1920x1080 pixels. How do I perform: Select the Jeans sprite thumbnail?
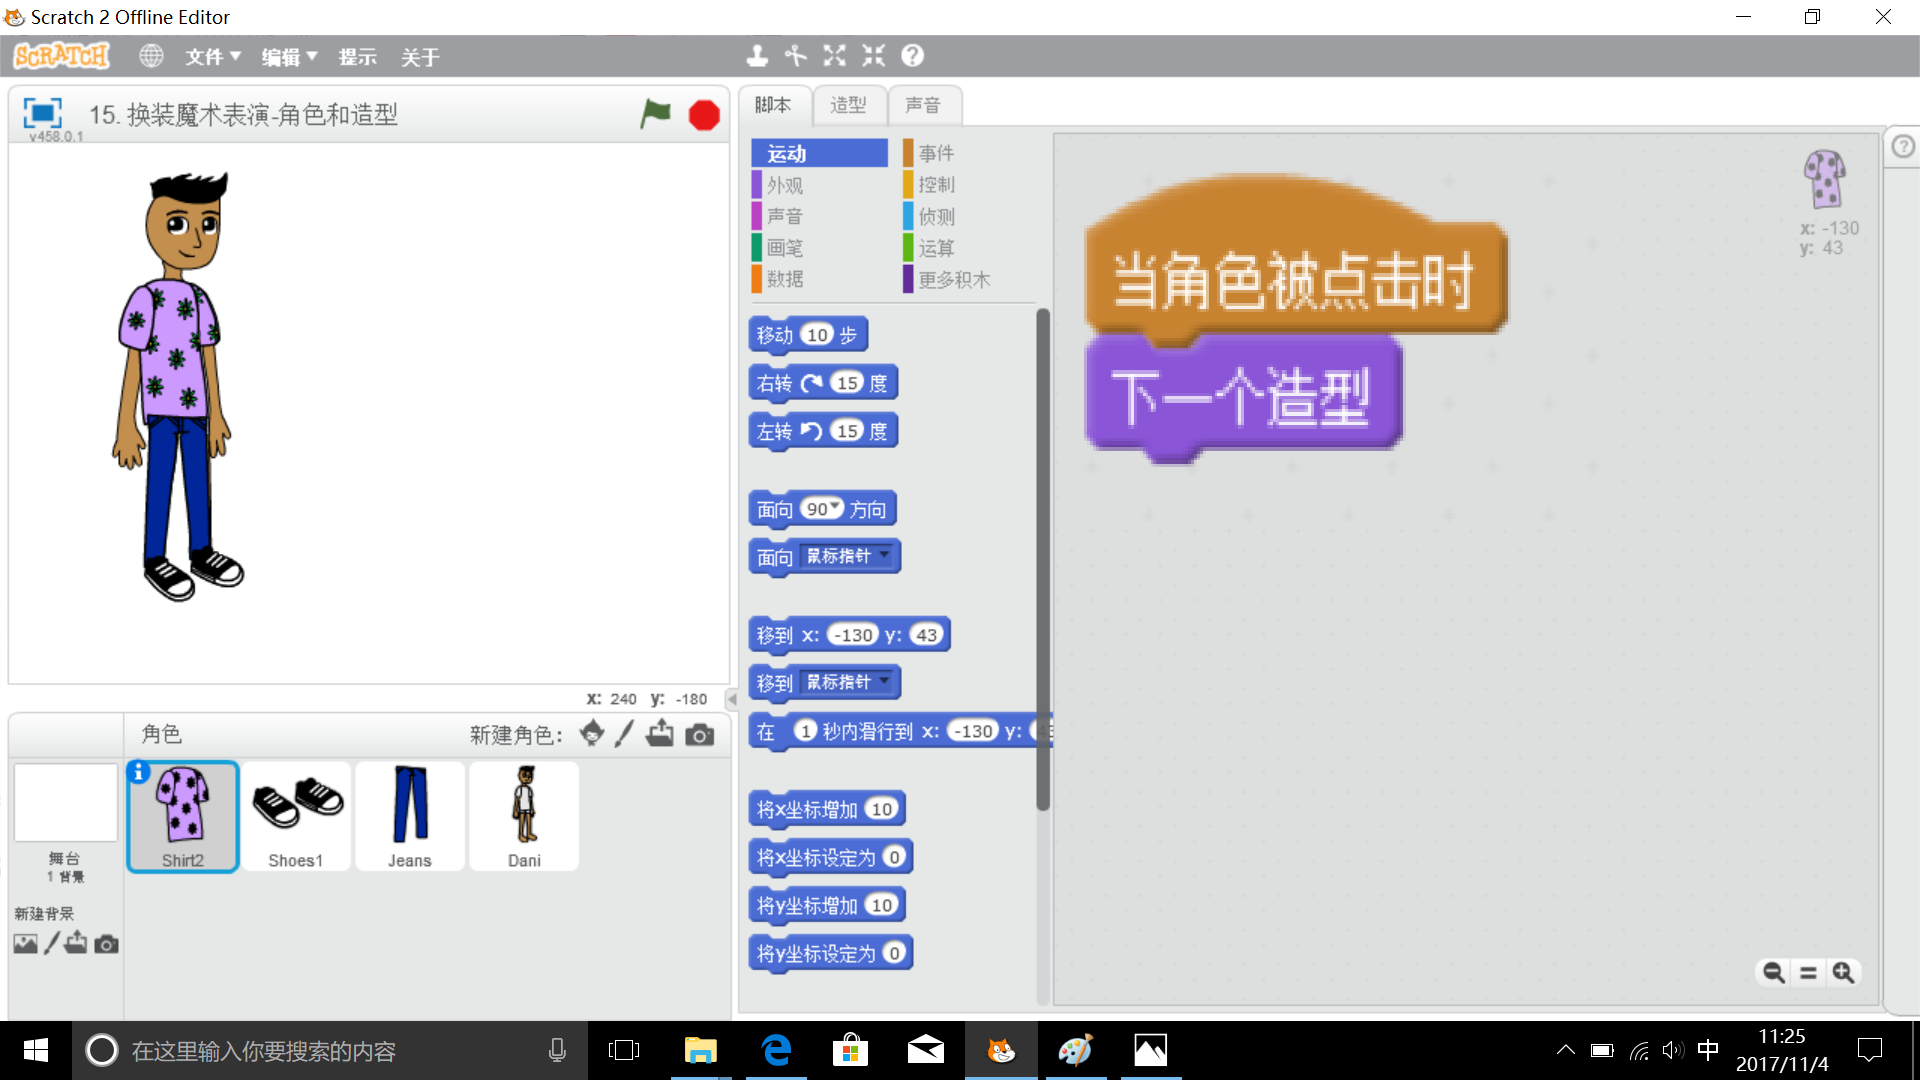[410, 816]
